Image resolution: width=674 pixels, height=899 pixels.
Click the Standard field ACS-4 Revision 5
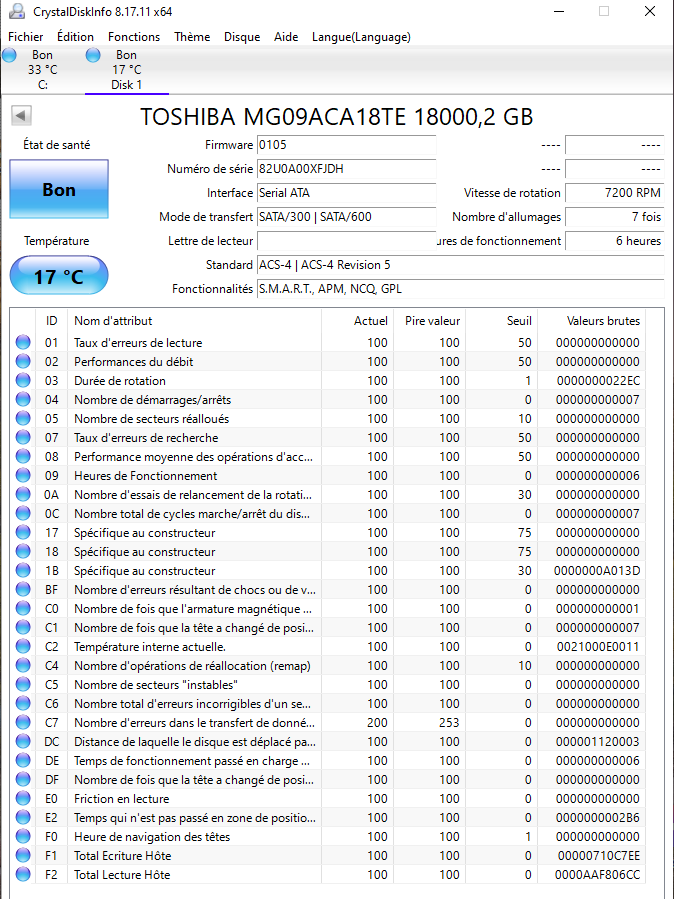coord(460,265)
